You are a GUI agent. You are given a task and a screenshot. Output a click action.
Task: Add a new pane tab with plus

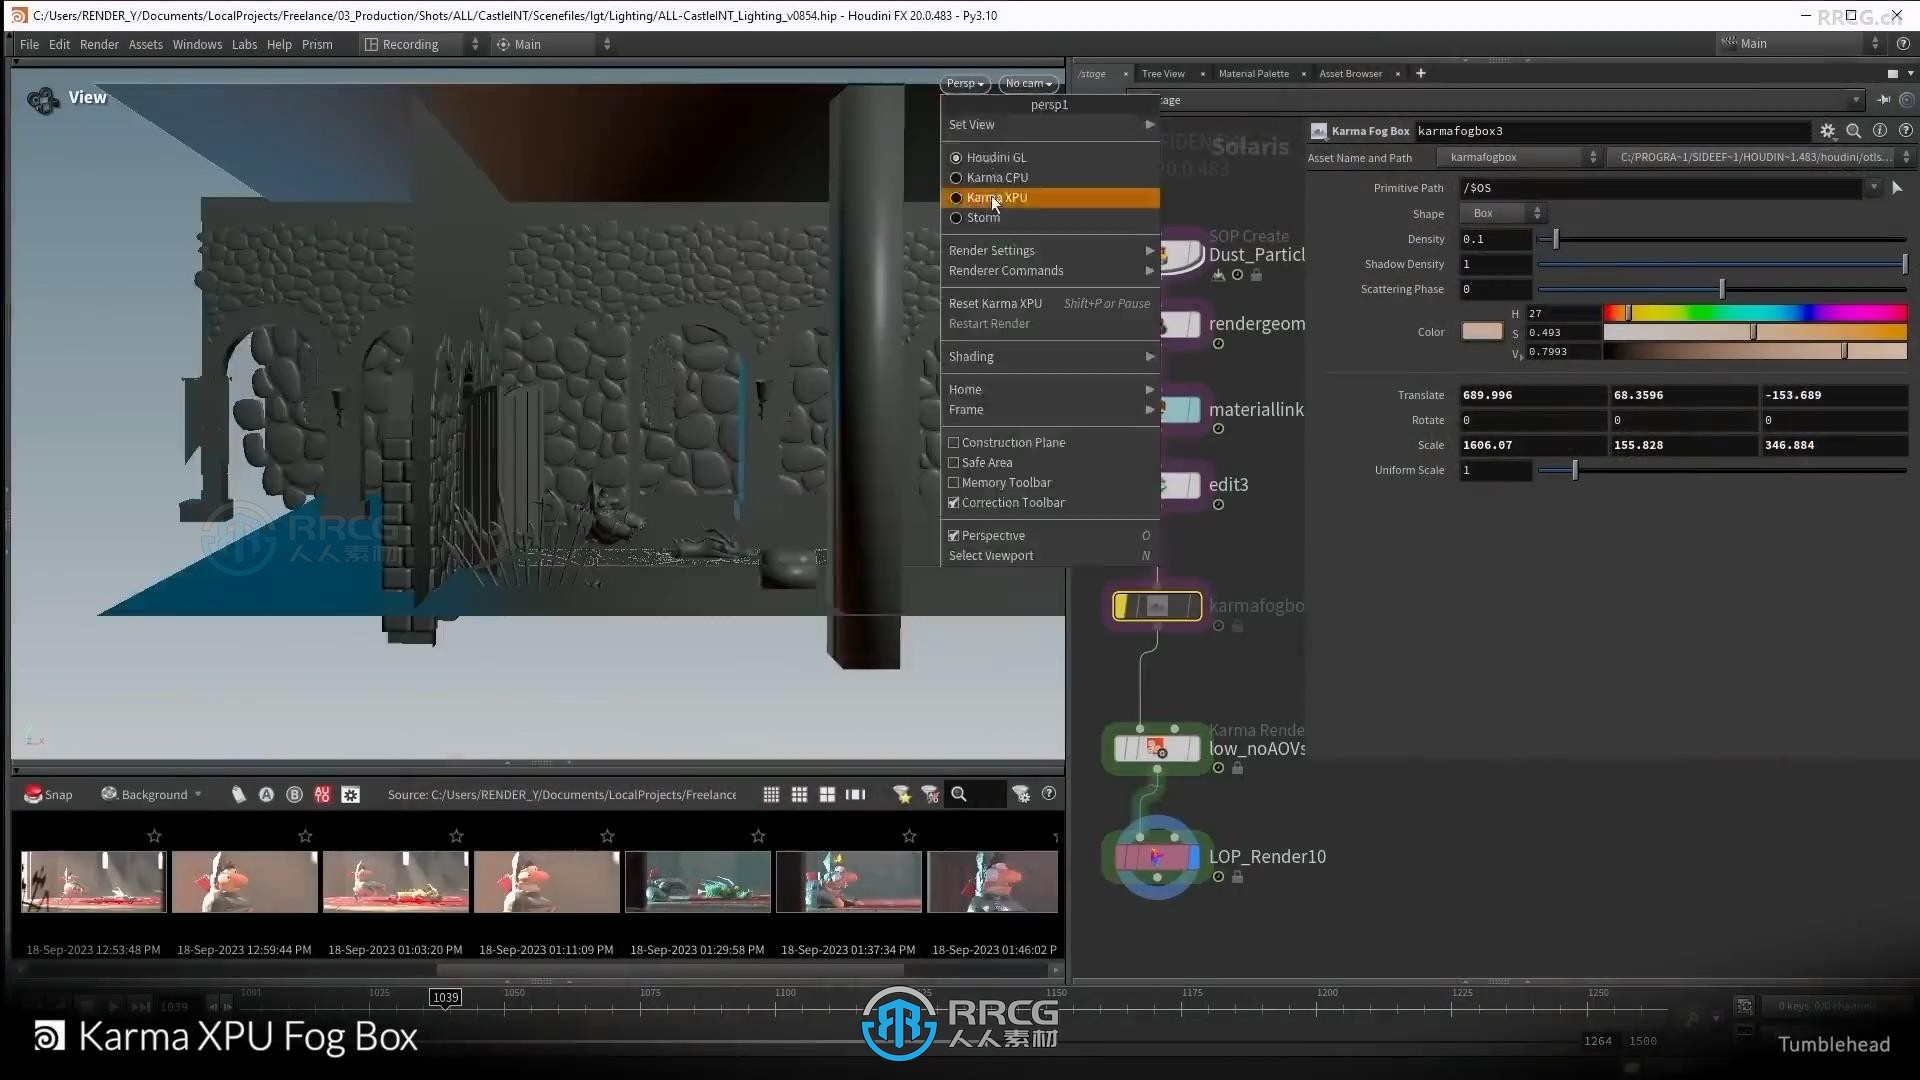[1420, 73]
